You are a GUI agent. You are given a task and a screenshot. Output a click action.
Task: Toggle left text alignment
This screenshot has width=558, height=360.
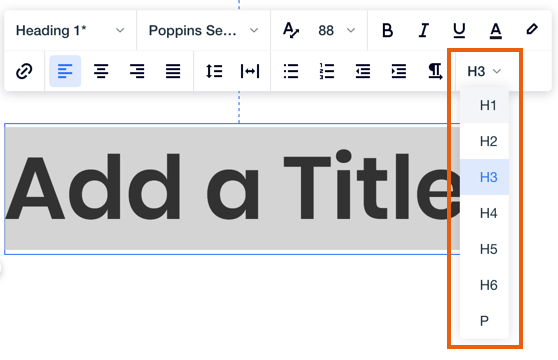(65, 71)
